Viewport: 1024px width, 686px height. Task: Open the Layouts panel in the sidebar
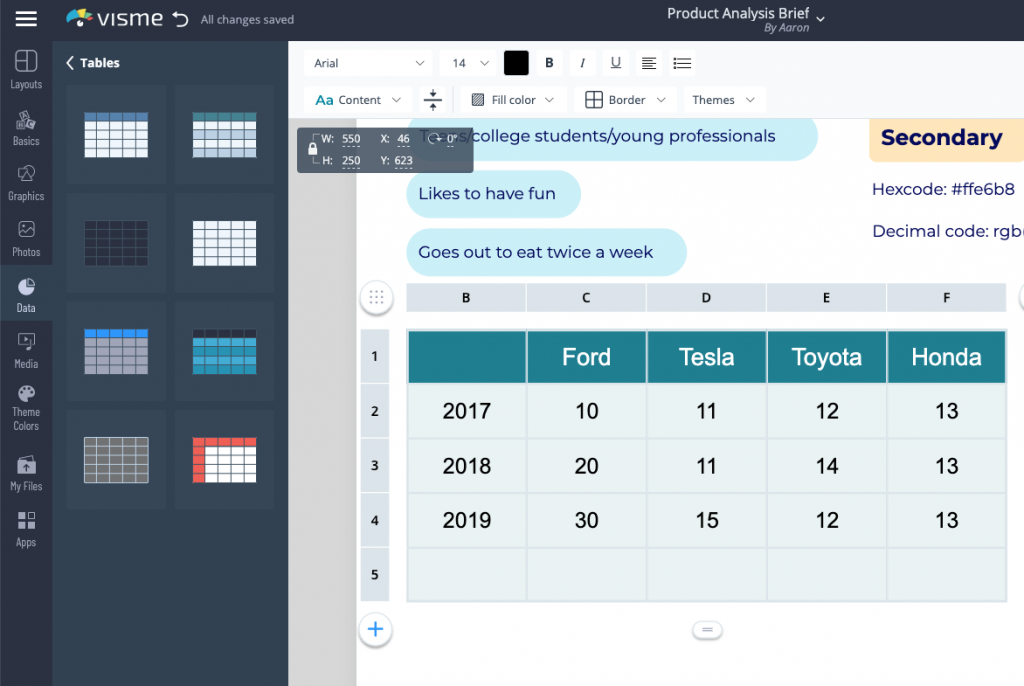(x=26, y=70)
